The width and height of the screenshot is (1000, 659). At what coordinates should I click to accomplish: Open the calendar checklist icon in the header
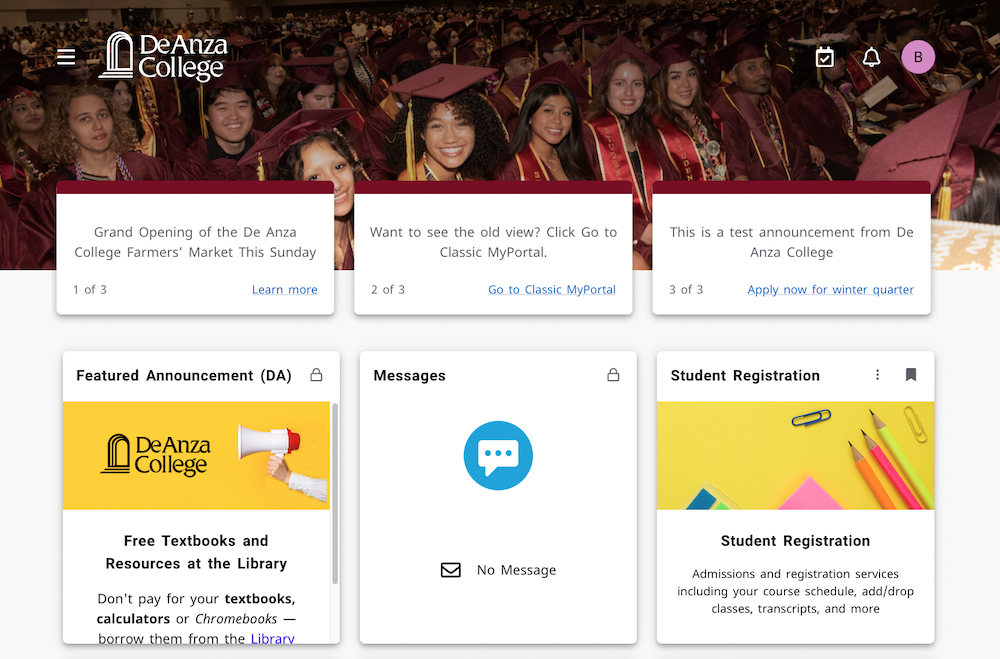click(825, 57)
